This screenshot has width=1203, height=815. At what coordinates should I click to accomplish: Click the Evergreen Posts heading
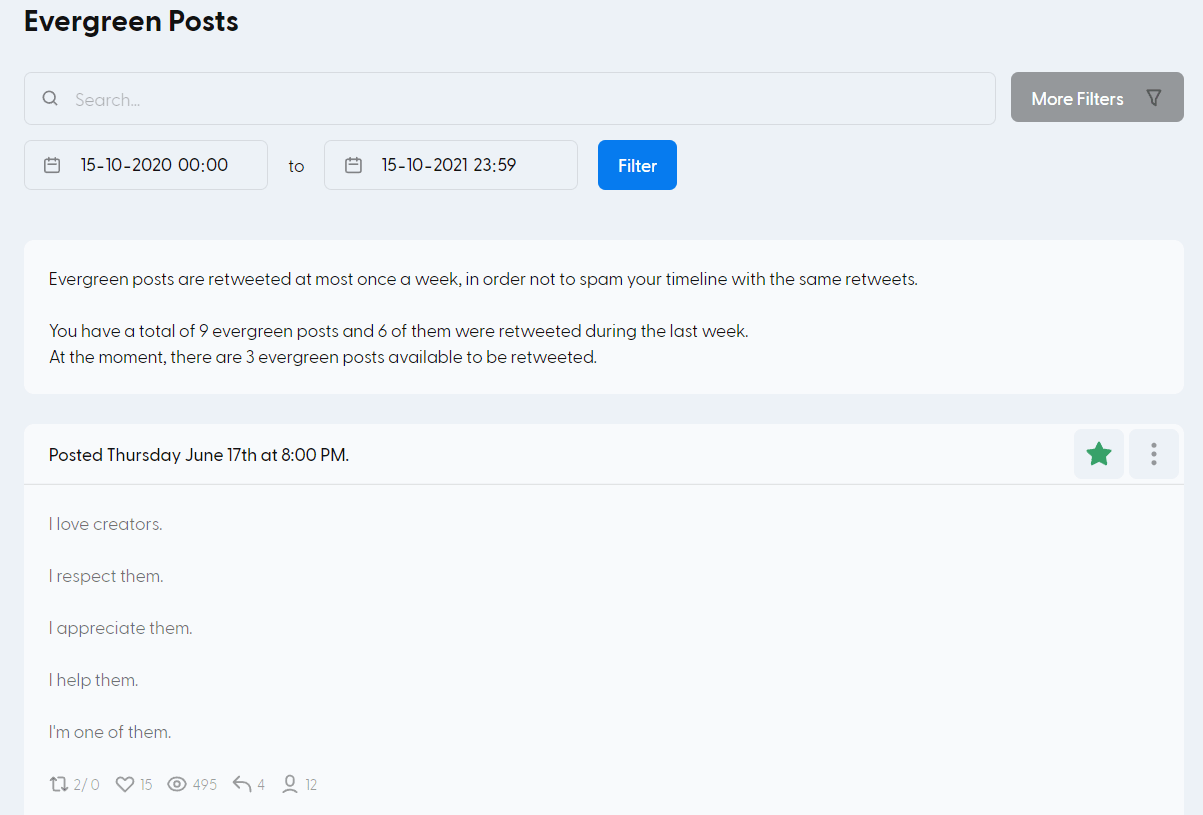click(x=131, y=21)
